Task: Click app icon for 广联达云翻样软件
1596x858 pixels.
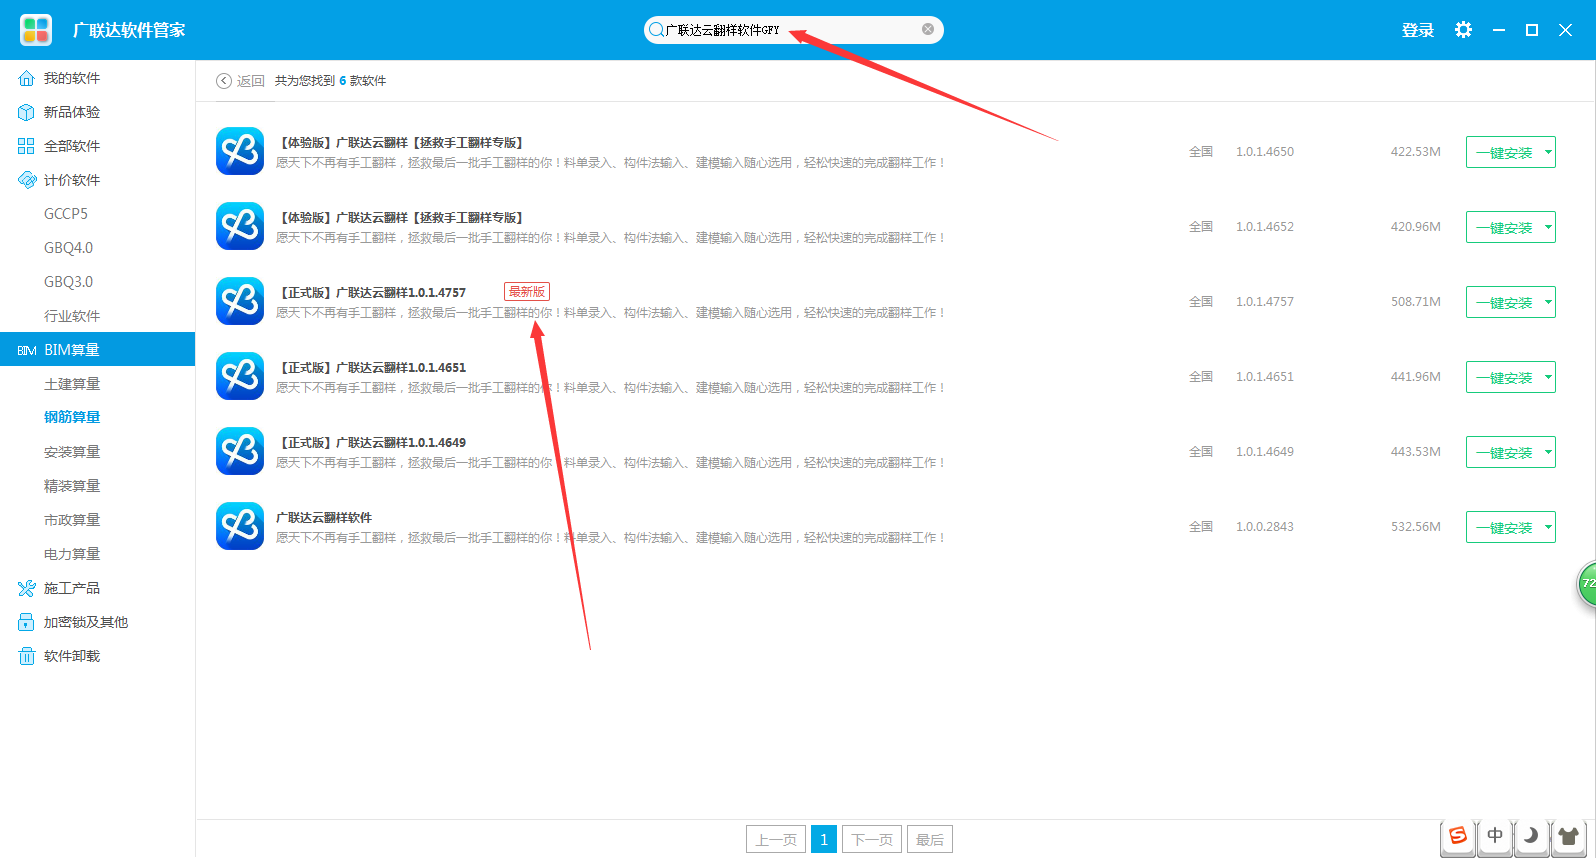Action: [240, 526]
